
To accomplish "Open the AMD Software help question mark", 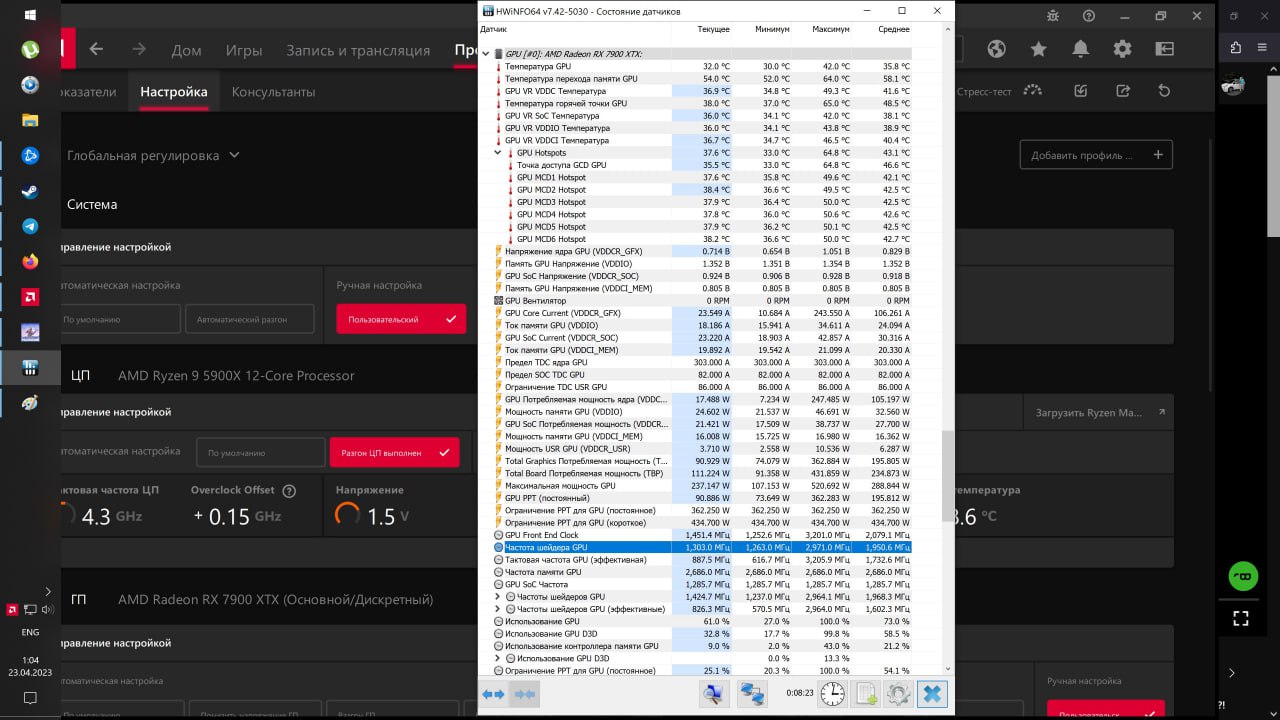I will point(1089,16).
